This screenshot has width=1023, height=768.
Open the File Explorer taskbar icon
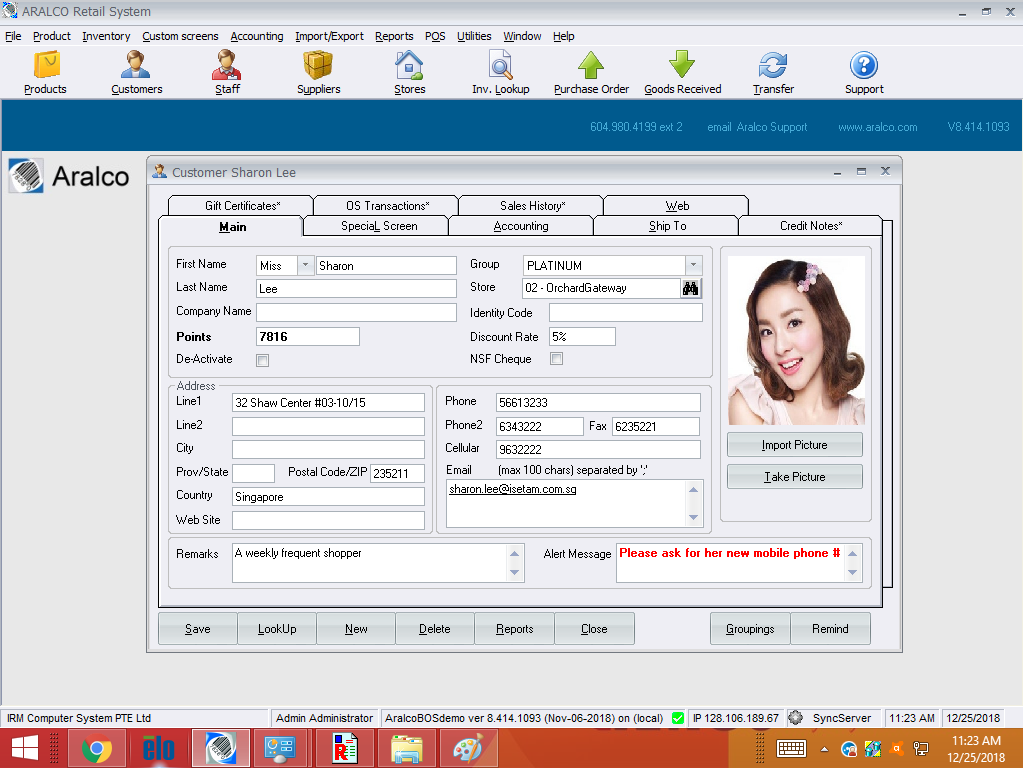click(x=406, y=748)
